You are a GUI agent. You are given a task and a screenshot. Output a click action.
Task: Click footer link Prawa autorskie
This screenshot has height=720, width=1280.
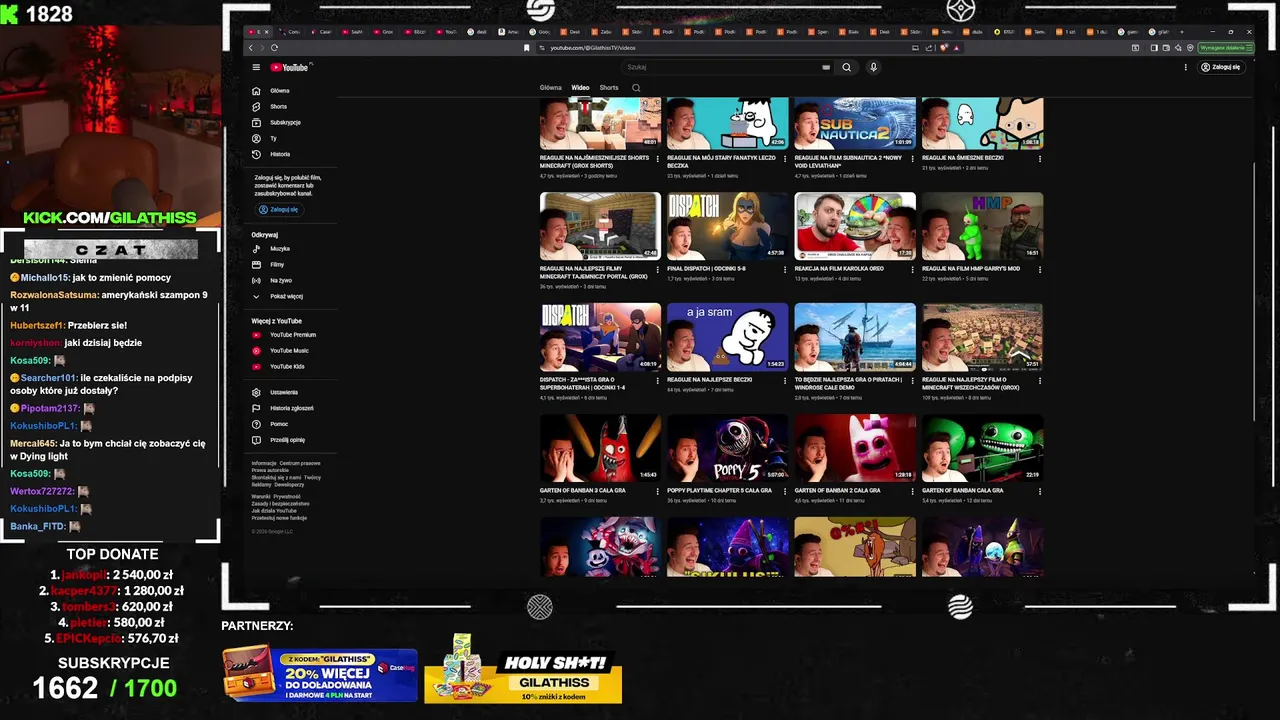click(270, 470)
